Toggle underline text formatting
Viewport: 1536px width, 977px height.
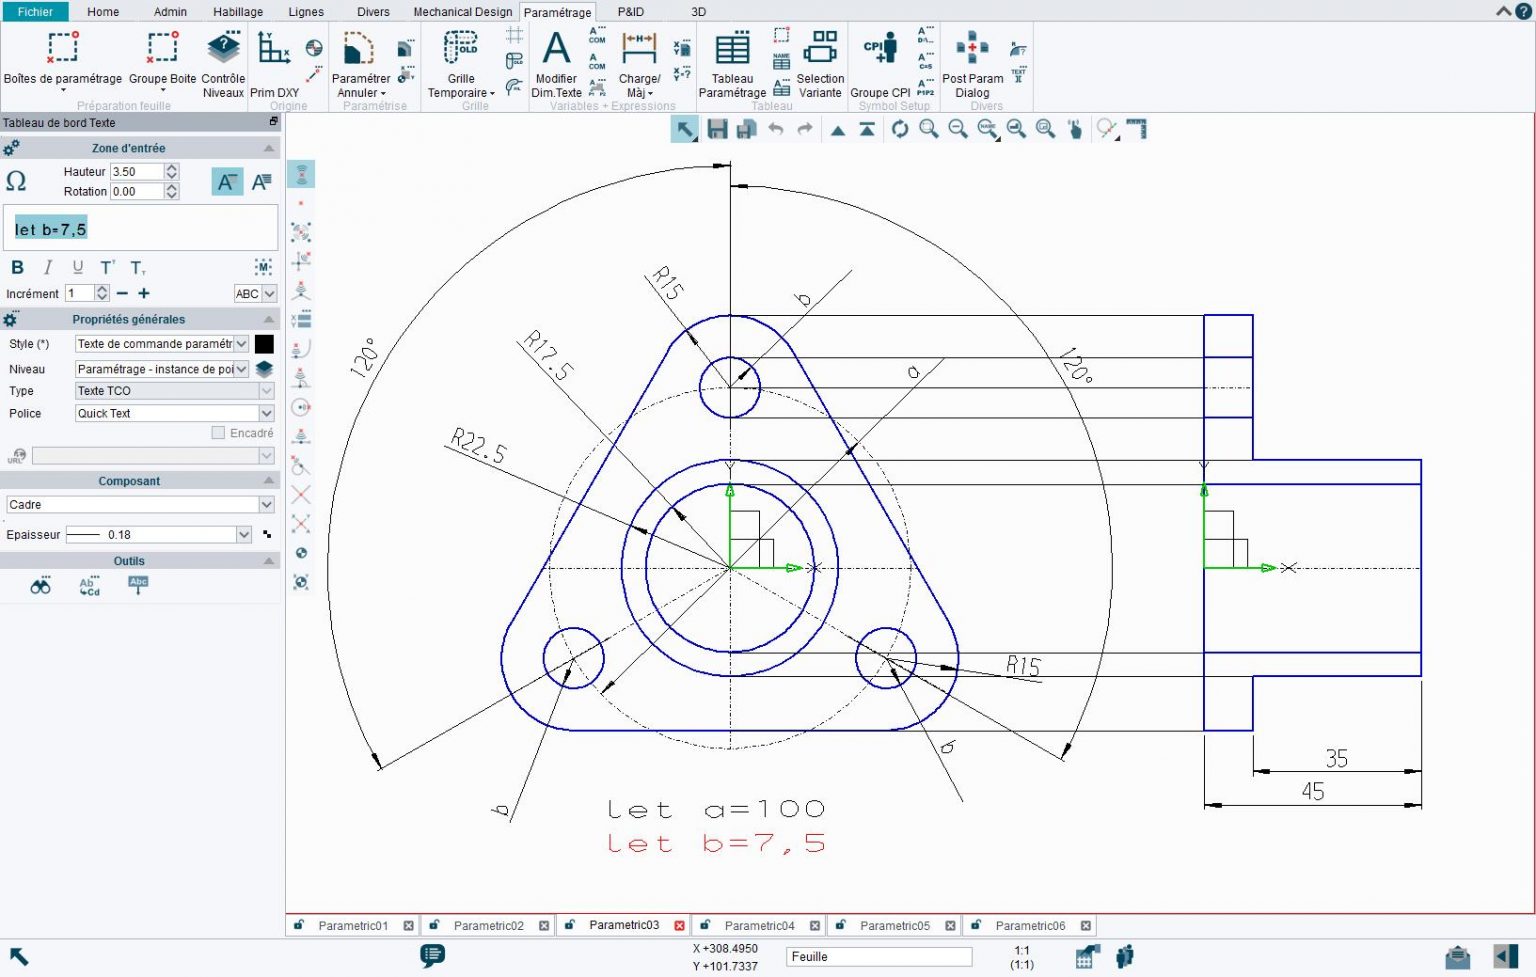click(78, 267)
